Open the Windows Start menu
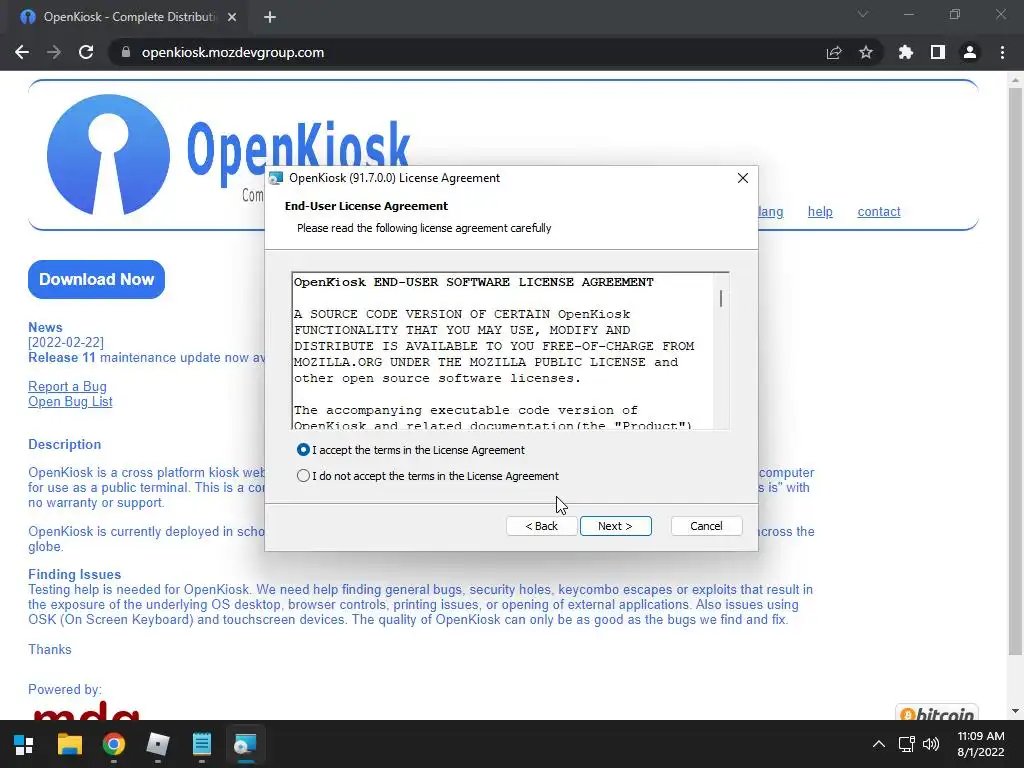Screen dimensions: 1024x768 pyautogui.click(x=24, y=744)
